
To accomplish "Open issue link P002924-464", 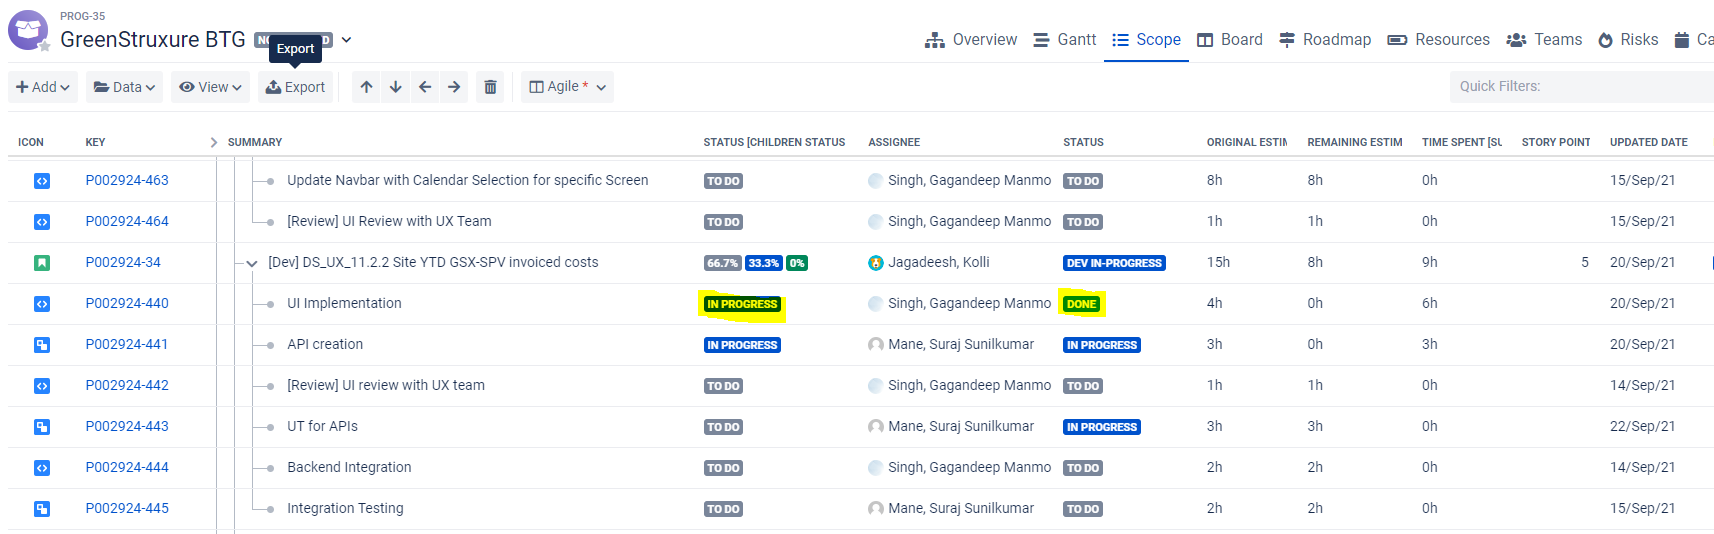I will [x=127, y=221].
